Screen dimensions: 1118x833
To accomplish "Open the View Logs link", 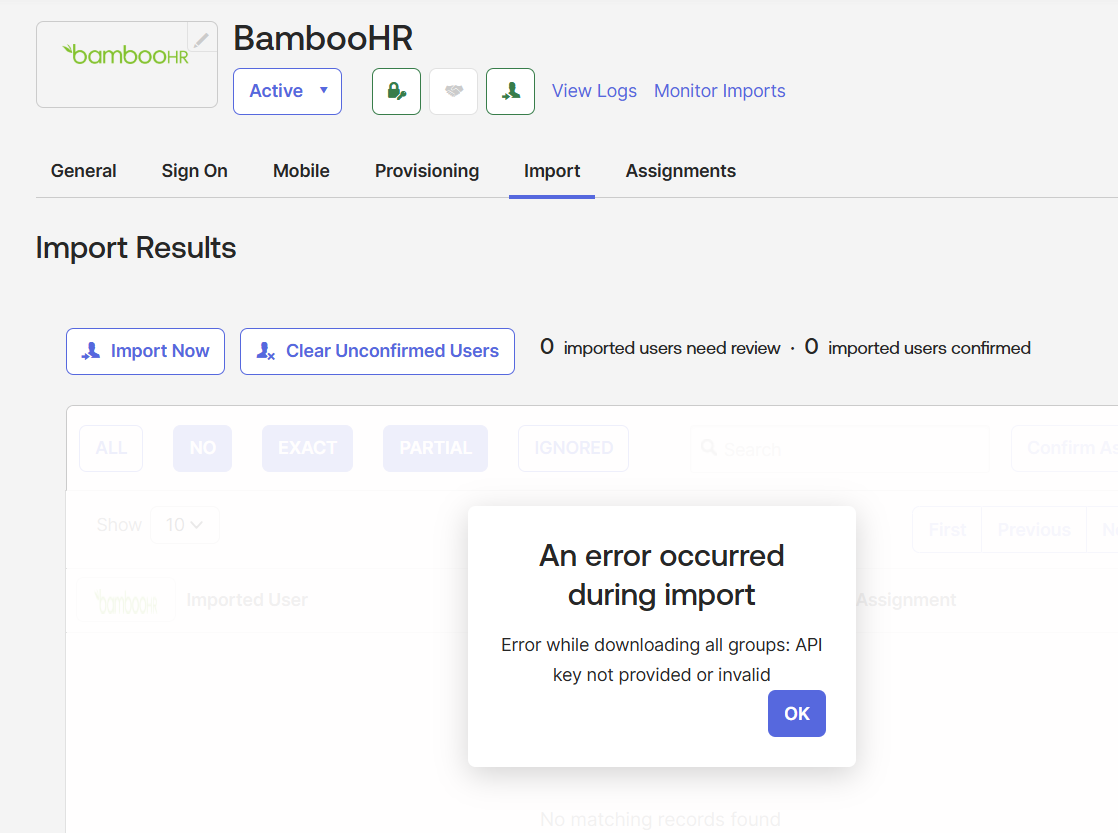I will click(x=594, y=91).
